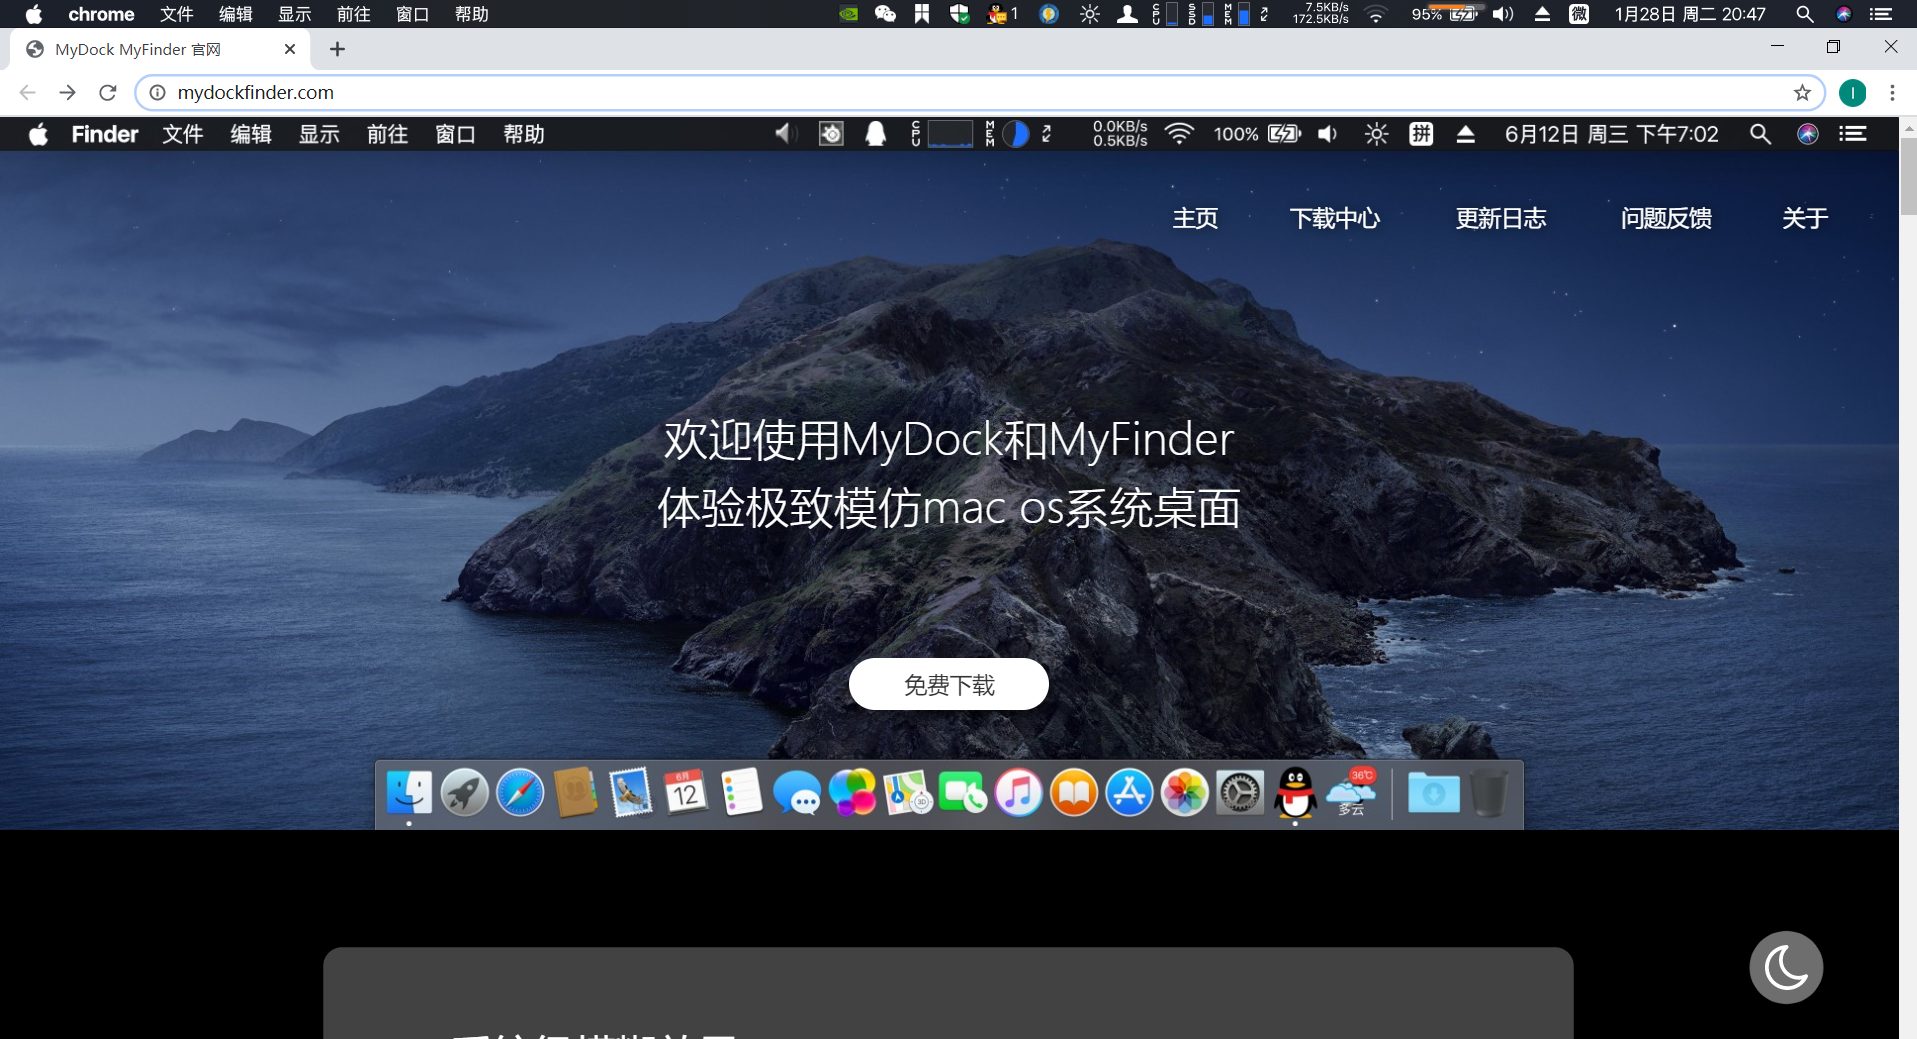Open the 前往 menu in MyFinder
The height and width of the screenshot is (1039, 1917).
pyautogui.click(x=387, y=133)
